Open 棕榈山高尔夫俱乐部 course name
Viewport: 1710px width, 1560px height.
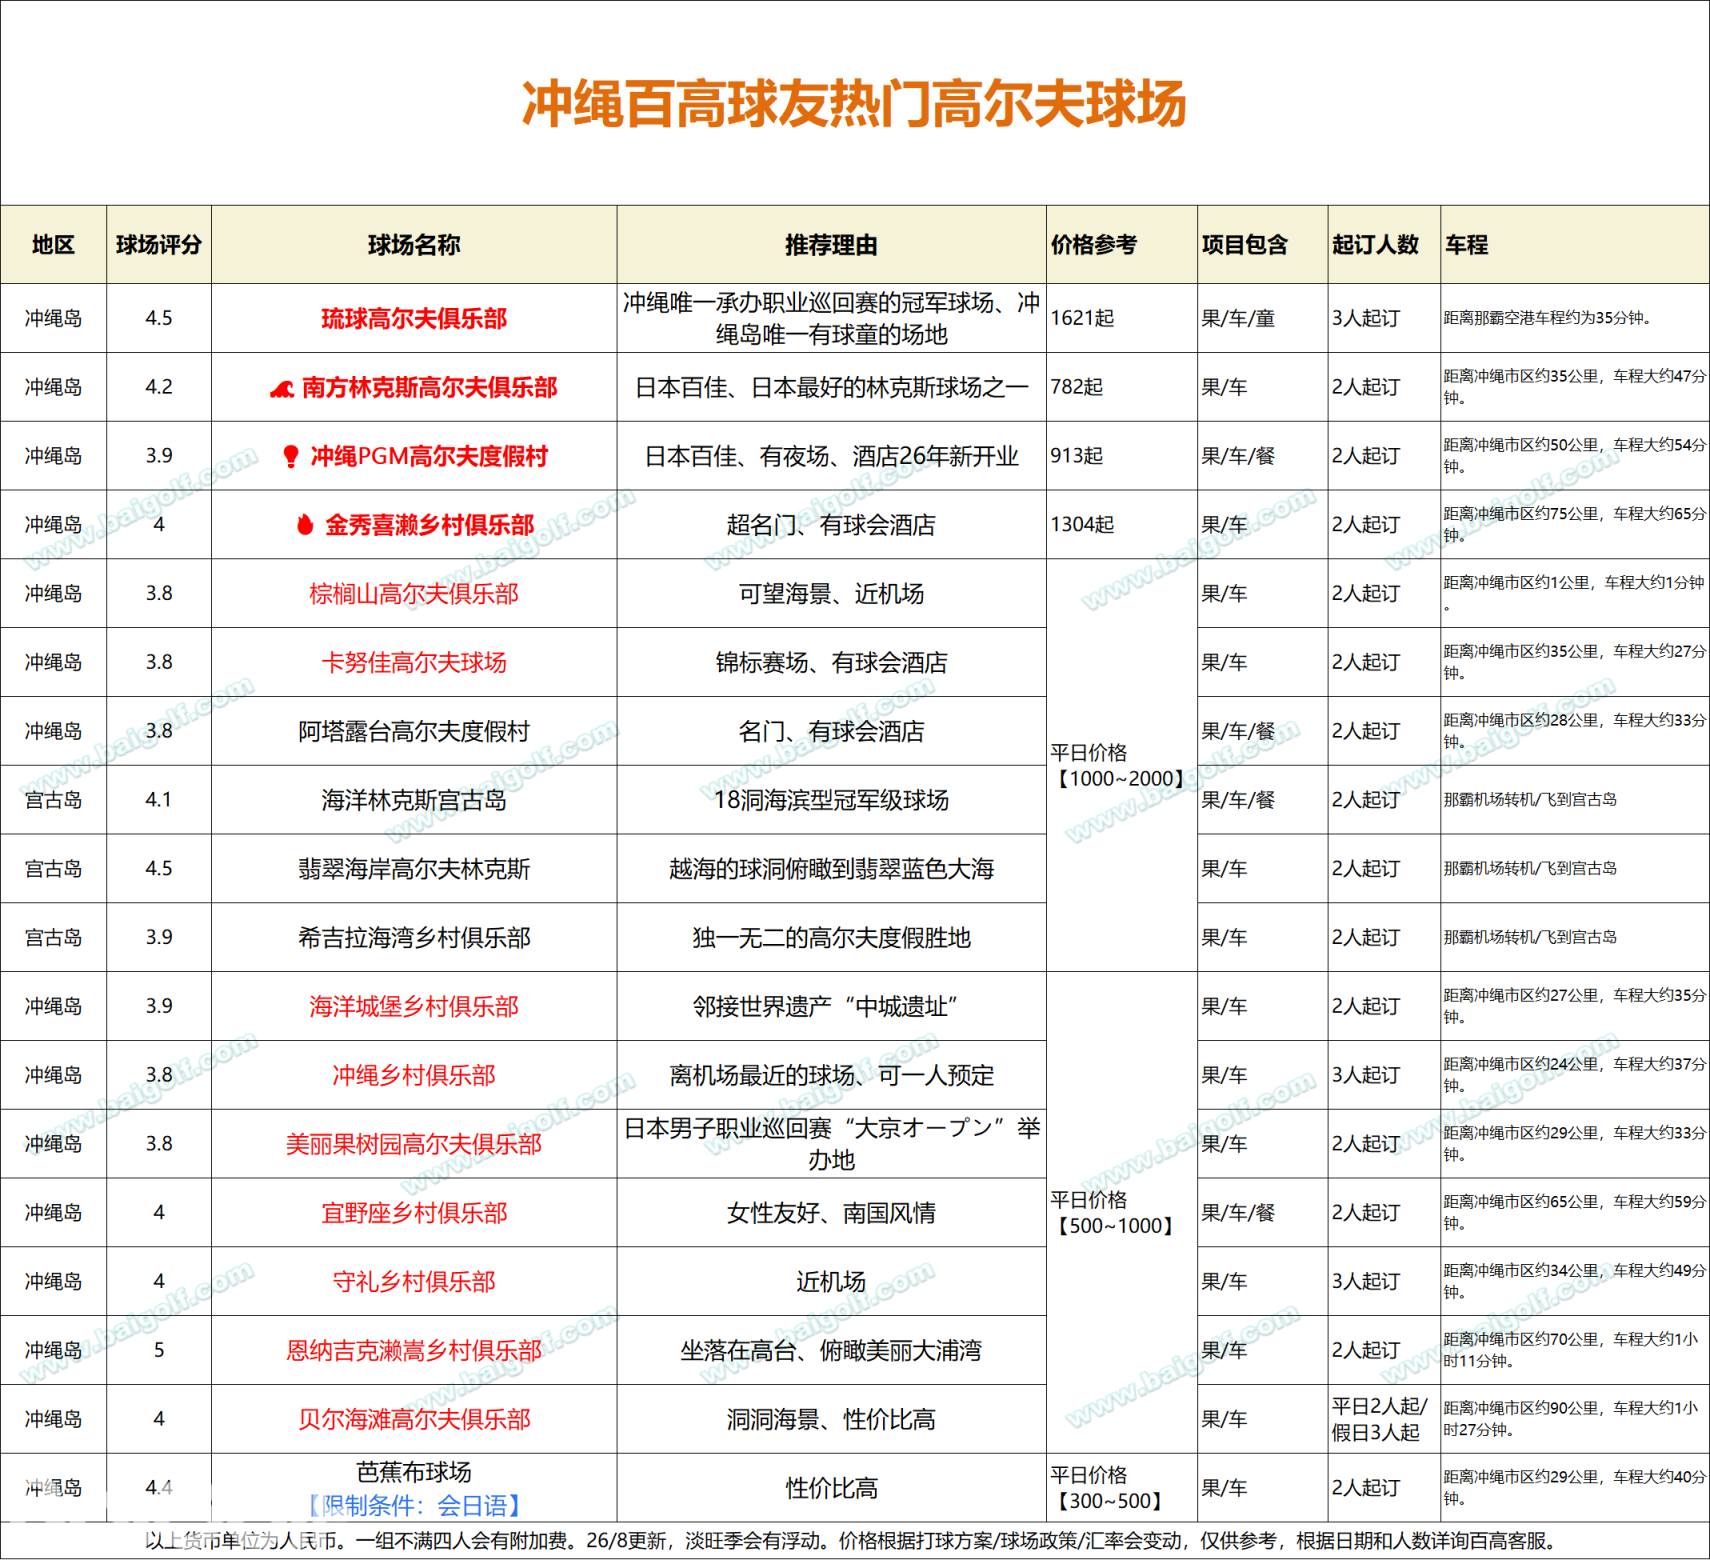(414, 594)
